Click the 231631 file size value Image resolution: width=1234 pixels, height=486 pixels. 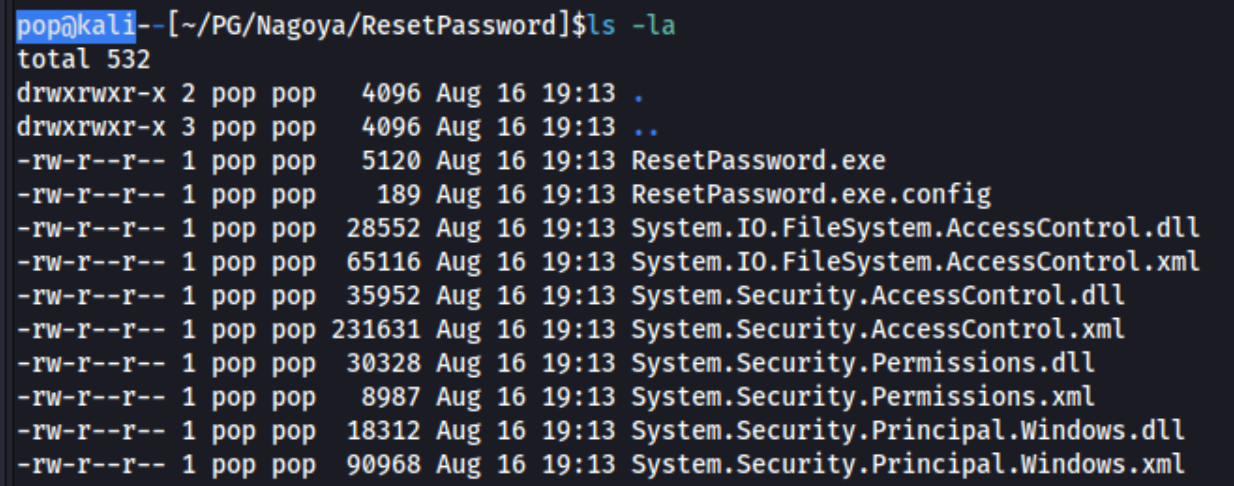click(376, 329)
